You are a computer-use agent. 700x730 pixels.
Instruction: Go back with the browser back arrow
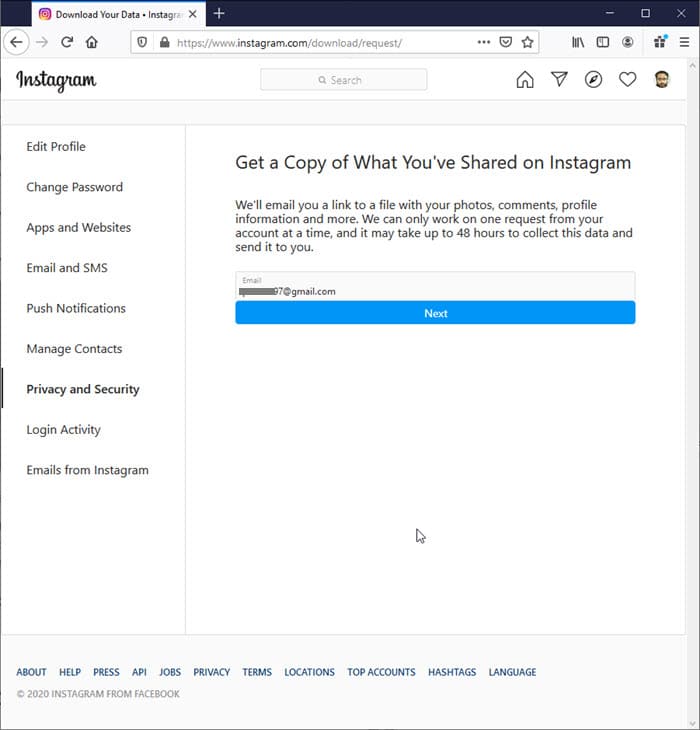pyautogui.click(x=16, y=42)
